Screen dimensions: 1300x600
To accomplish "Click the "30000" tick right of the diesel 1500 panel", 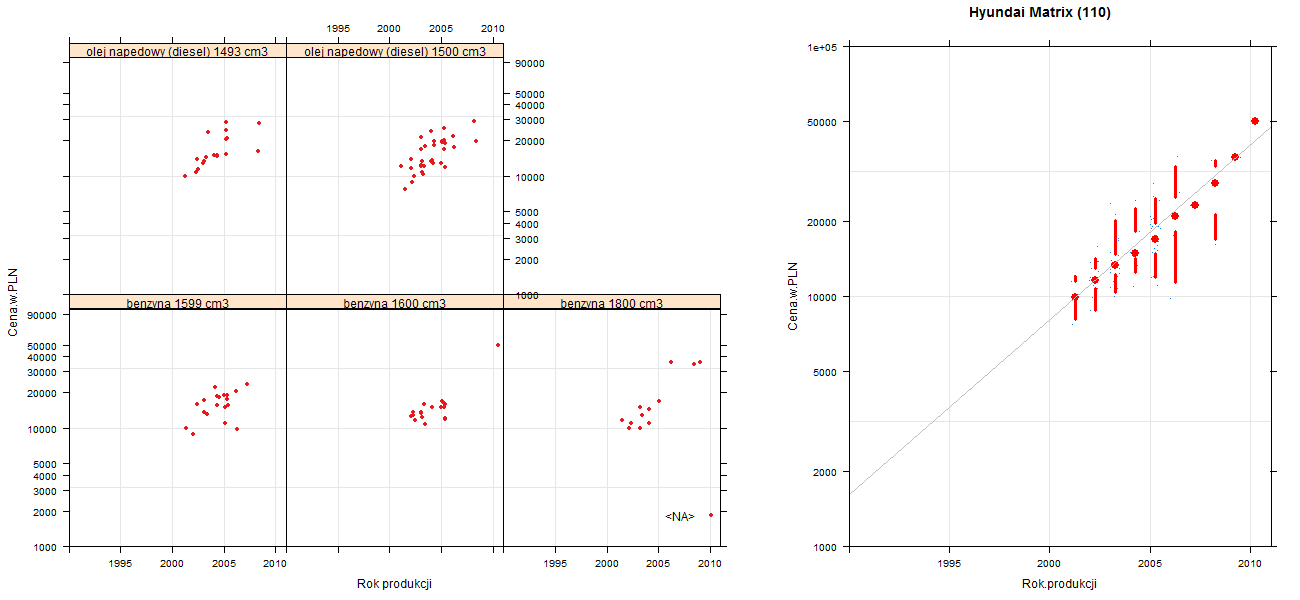I will tap(529, 120).
